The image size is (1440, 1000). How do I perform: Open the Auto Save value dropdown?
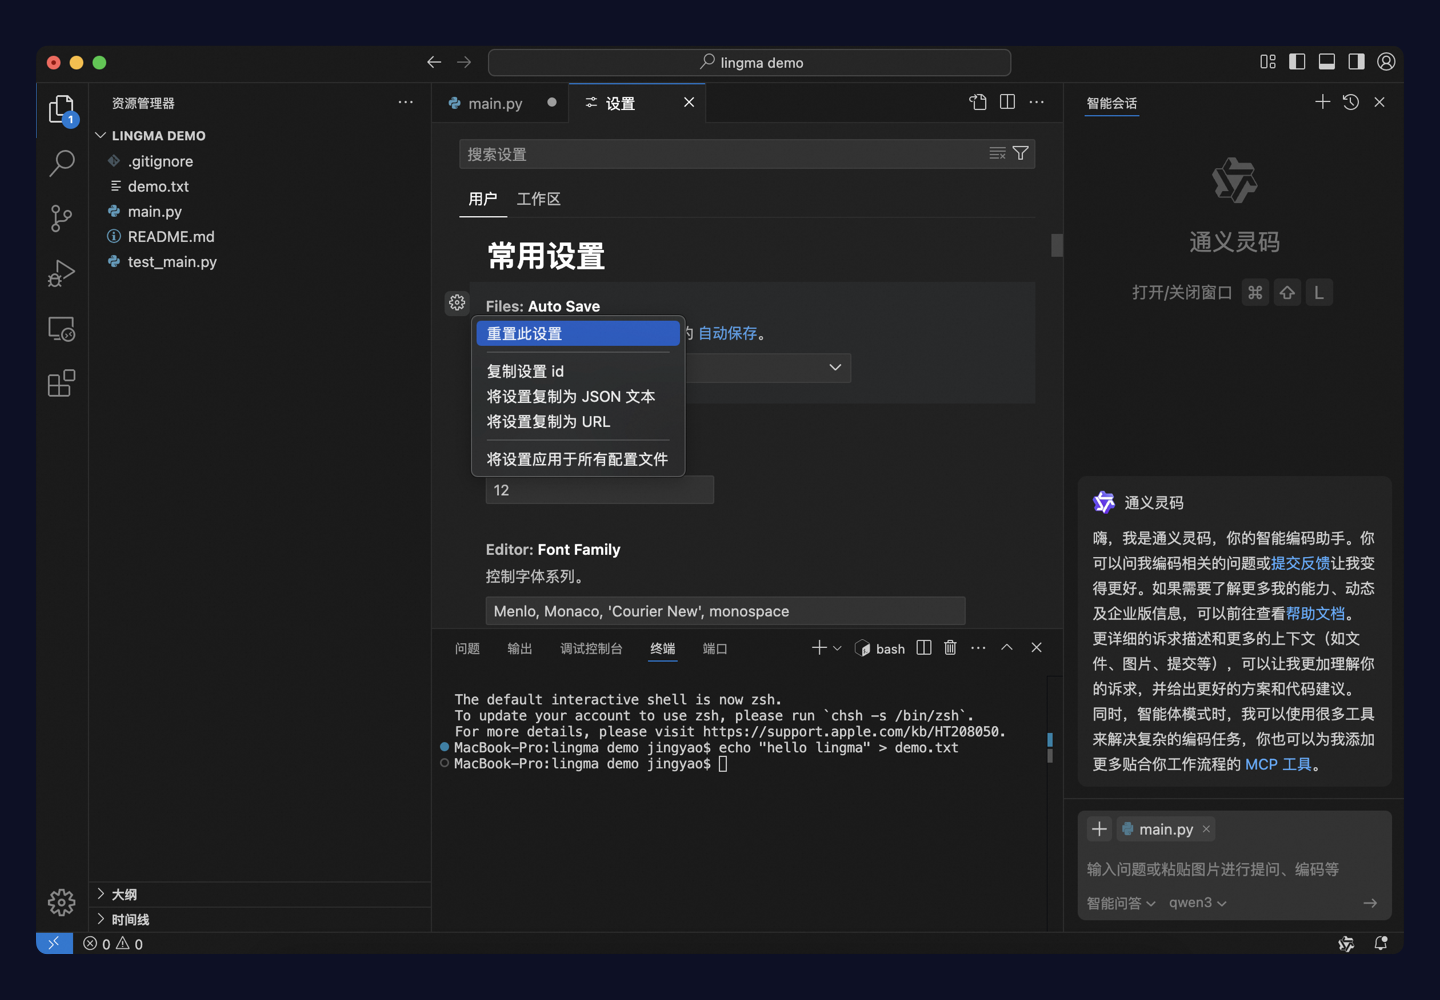click(x=768, y=368)
